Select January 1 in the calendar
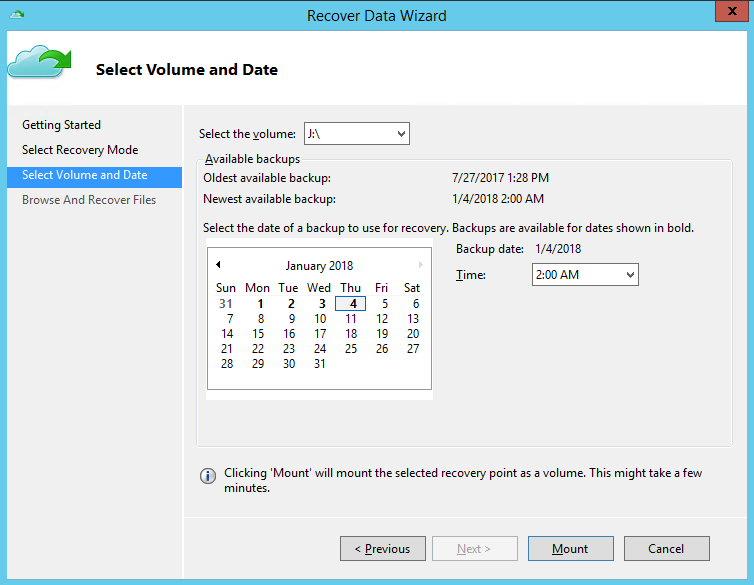Image resolution: width=754 pixels, height=585 pixels. 260,304
